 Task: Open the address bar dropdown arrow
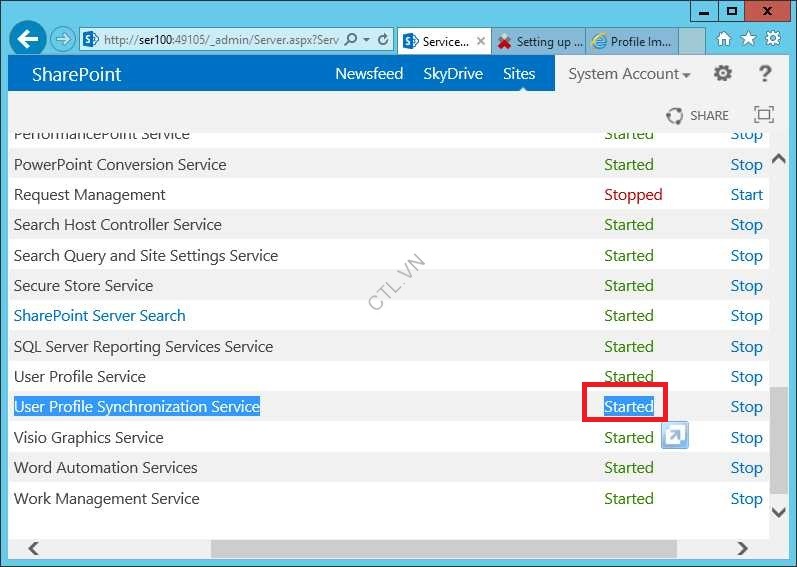366,40
